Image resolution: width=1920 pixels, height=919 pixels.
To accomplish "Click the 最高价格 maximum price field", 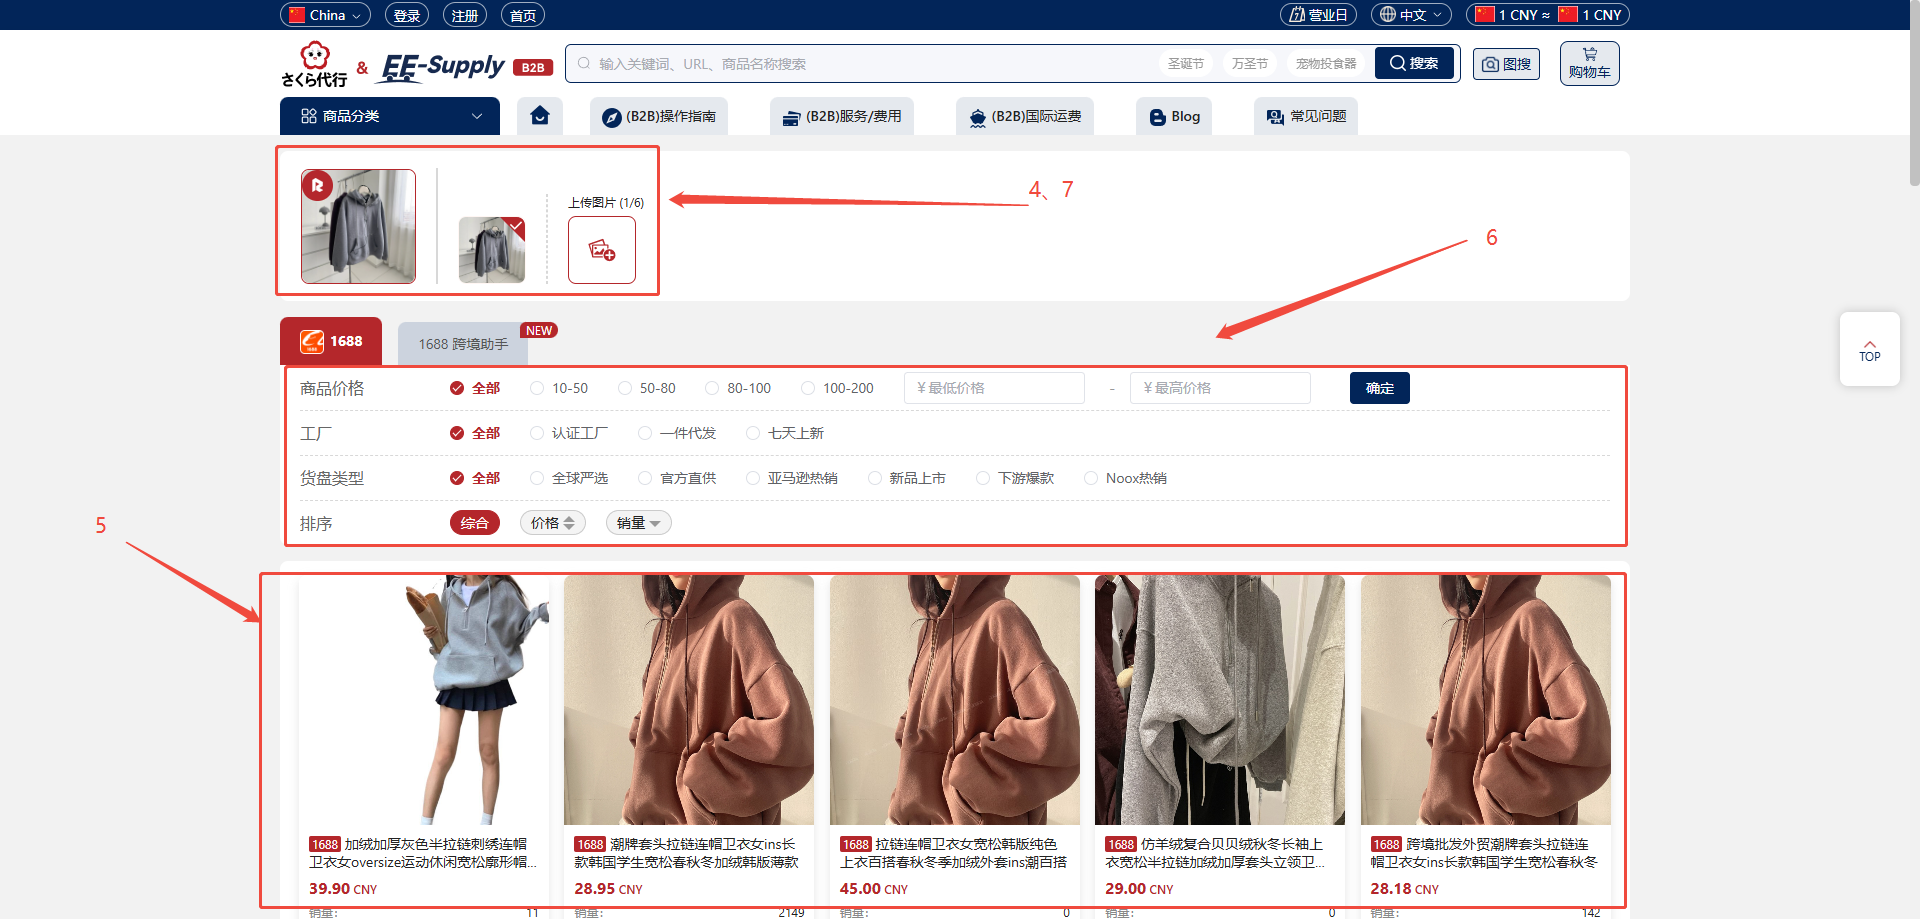I will [1221, 388].
